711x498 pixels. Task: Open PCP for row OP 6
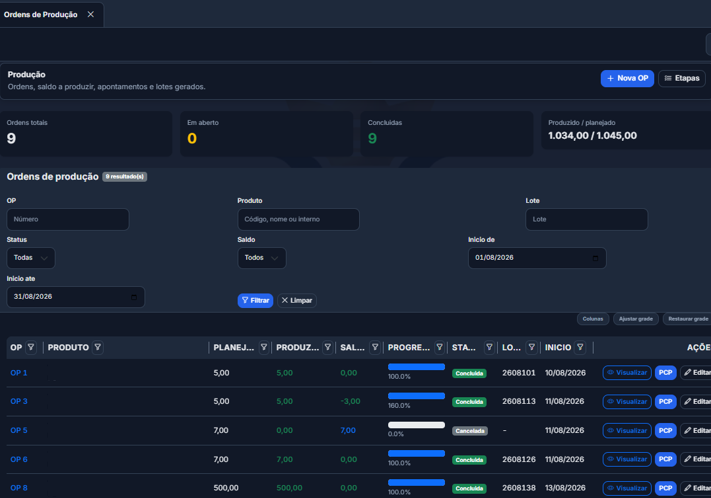666,459
